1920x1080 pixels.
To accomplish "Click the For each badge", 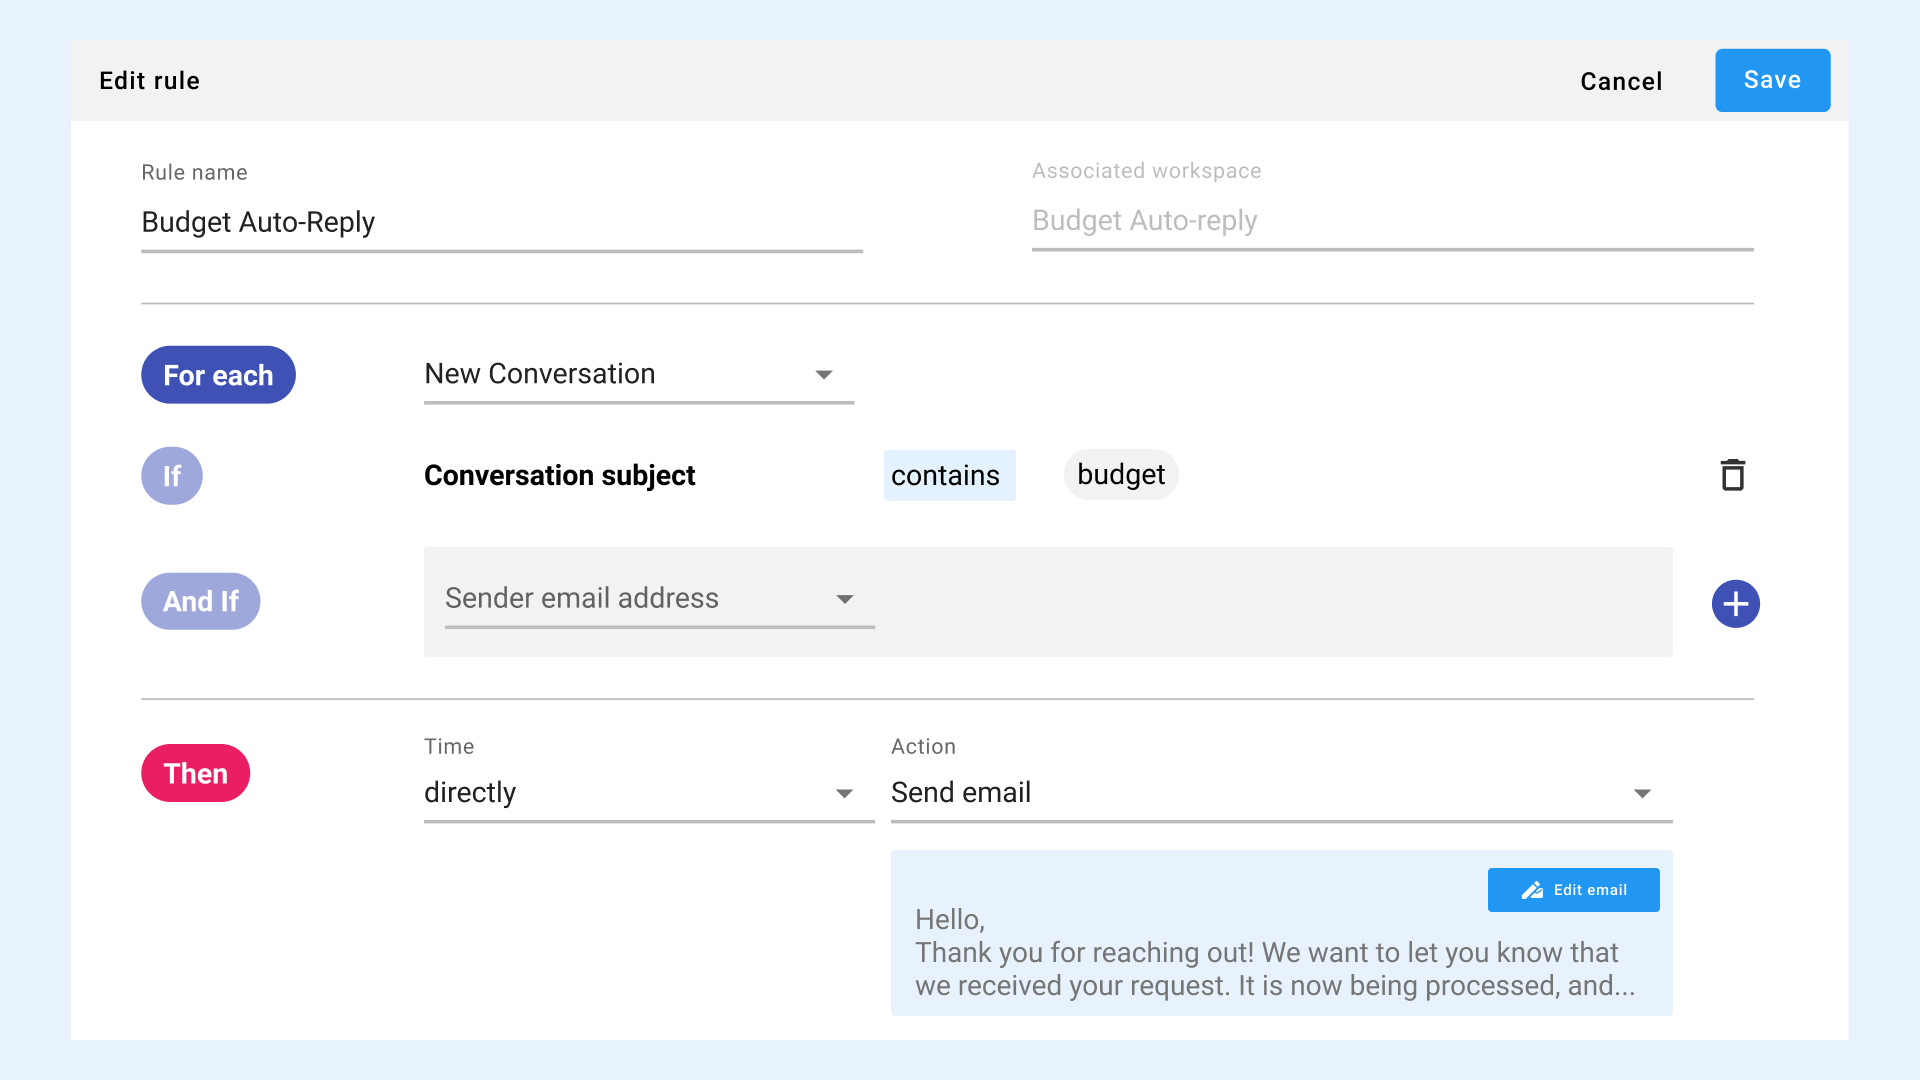I will (x=218, y=375).
